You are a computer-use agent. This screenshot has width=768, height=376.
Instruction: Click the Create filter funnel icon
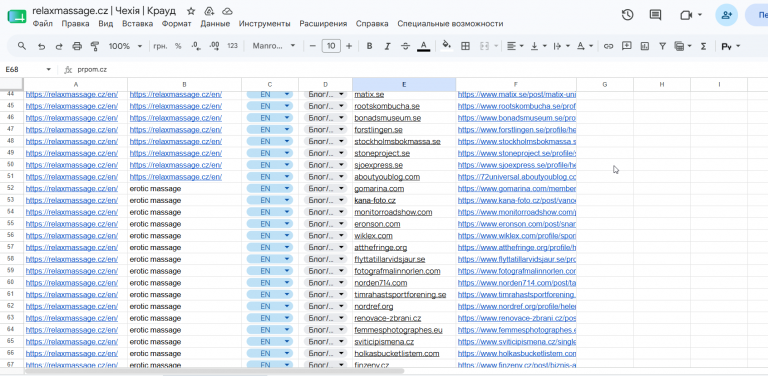662,46
